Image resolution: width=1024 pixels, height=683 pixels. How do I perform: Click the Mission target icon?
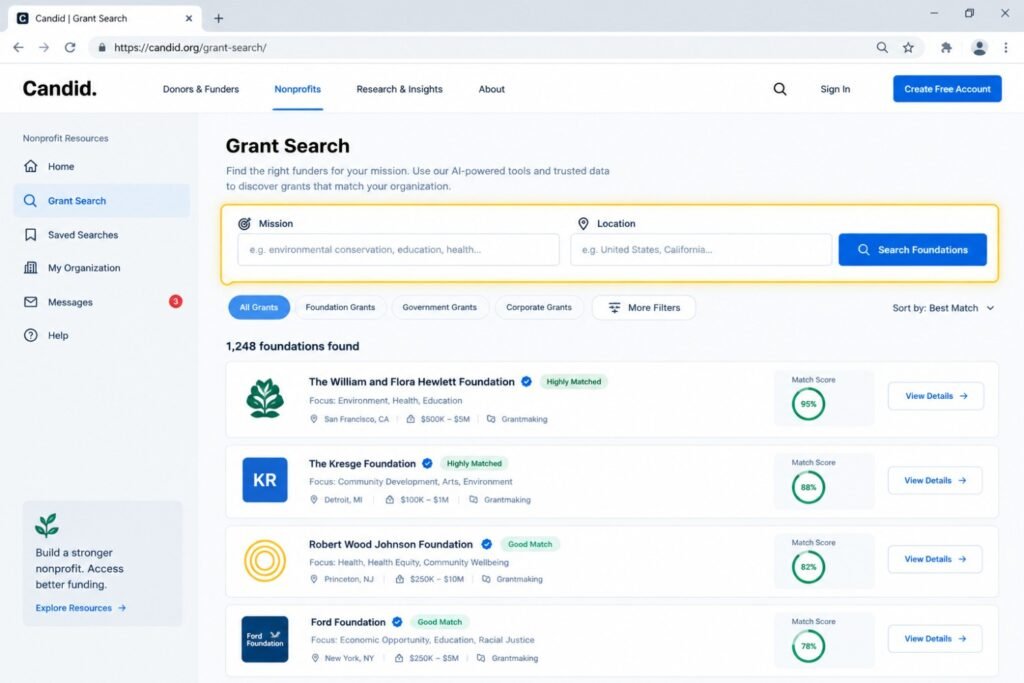(244, 223)
